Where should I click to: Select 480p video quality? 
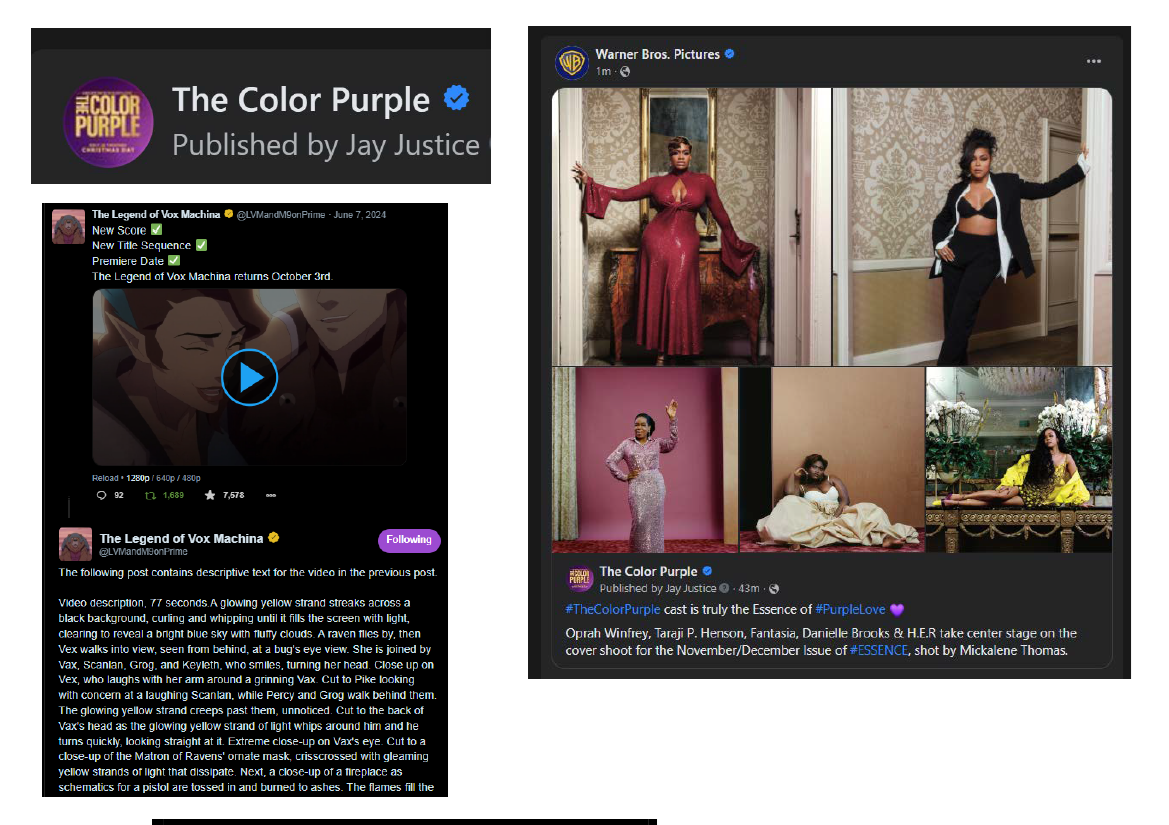point(191,478)
